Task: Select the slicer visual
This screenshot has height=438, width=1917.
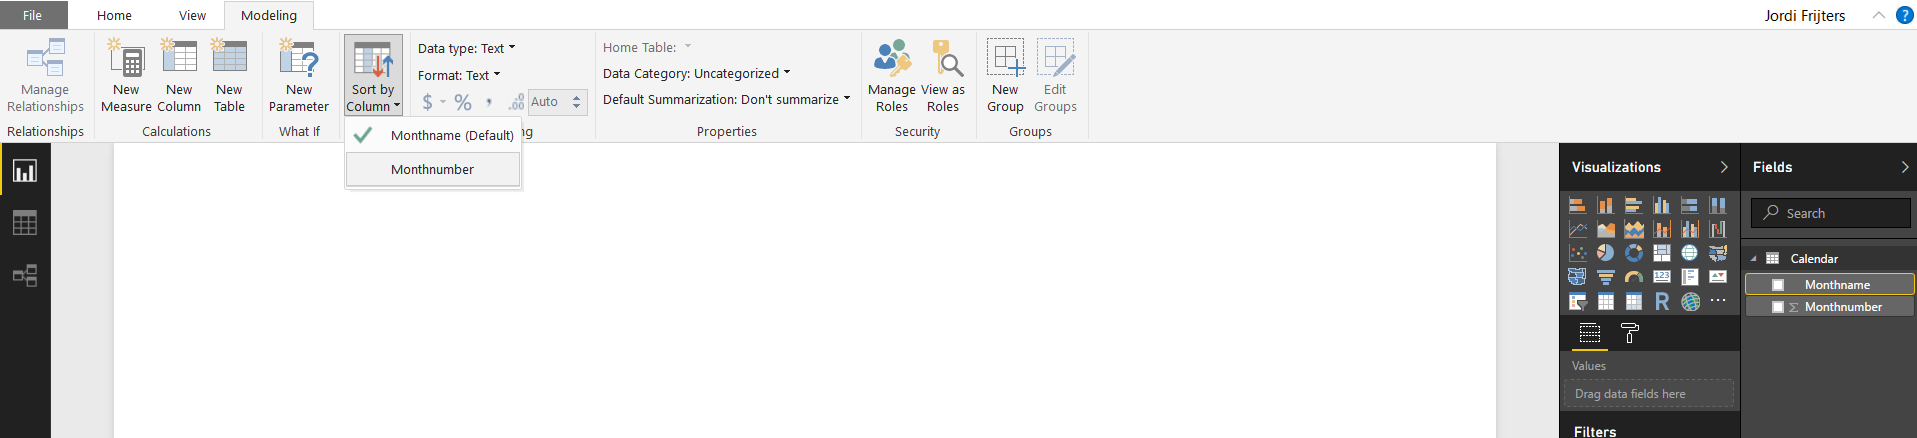Action: point(1577,301)
